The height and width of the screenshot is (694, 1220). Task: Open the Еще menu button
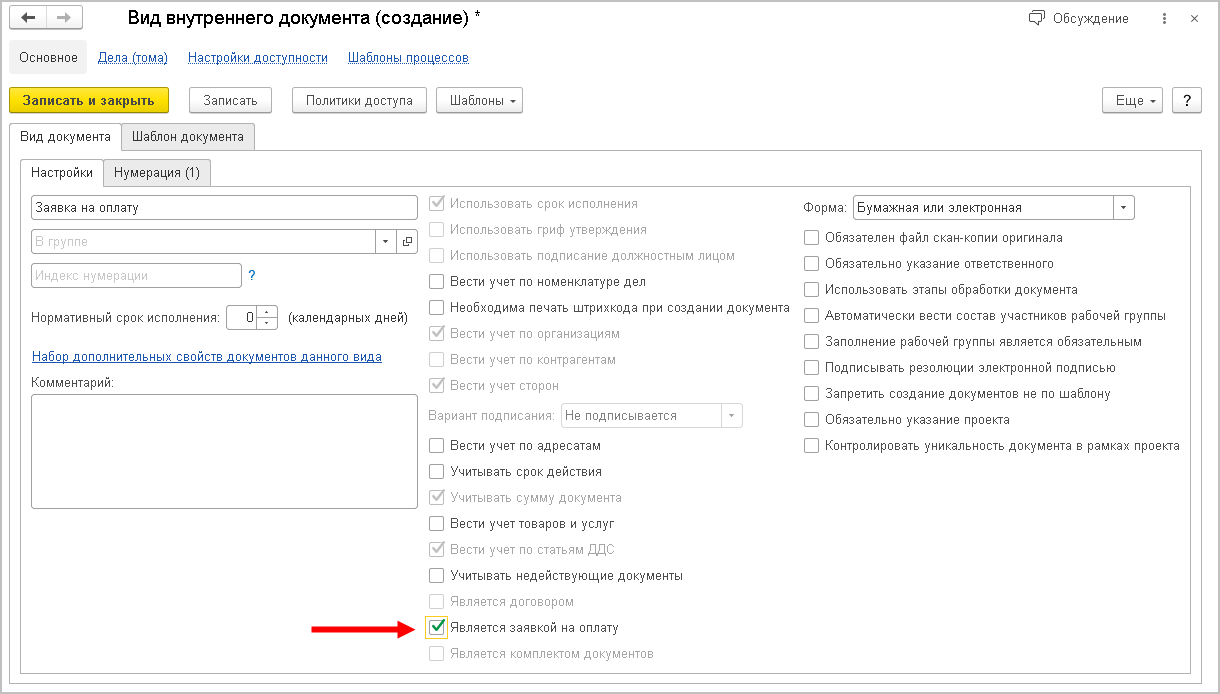click(x=1134, y=100)
